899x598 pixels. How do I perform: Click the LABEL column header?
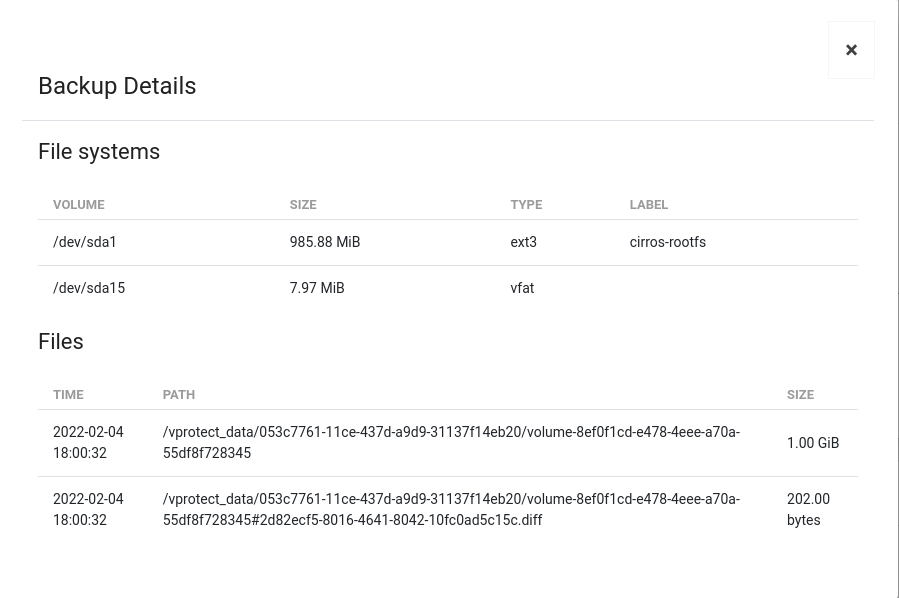click(649, 205)
